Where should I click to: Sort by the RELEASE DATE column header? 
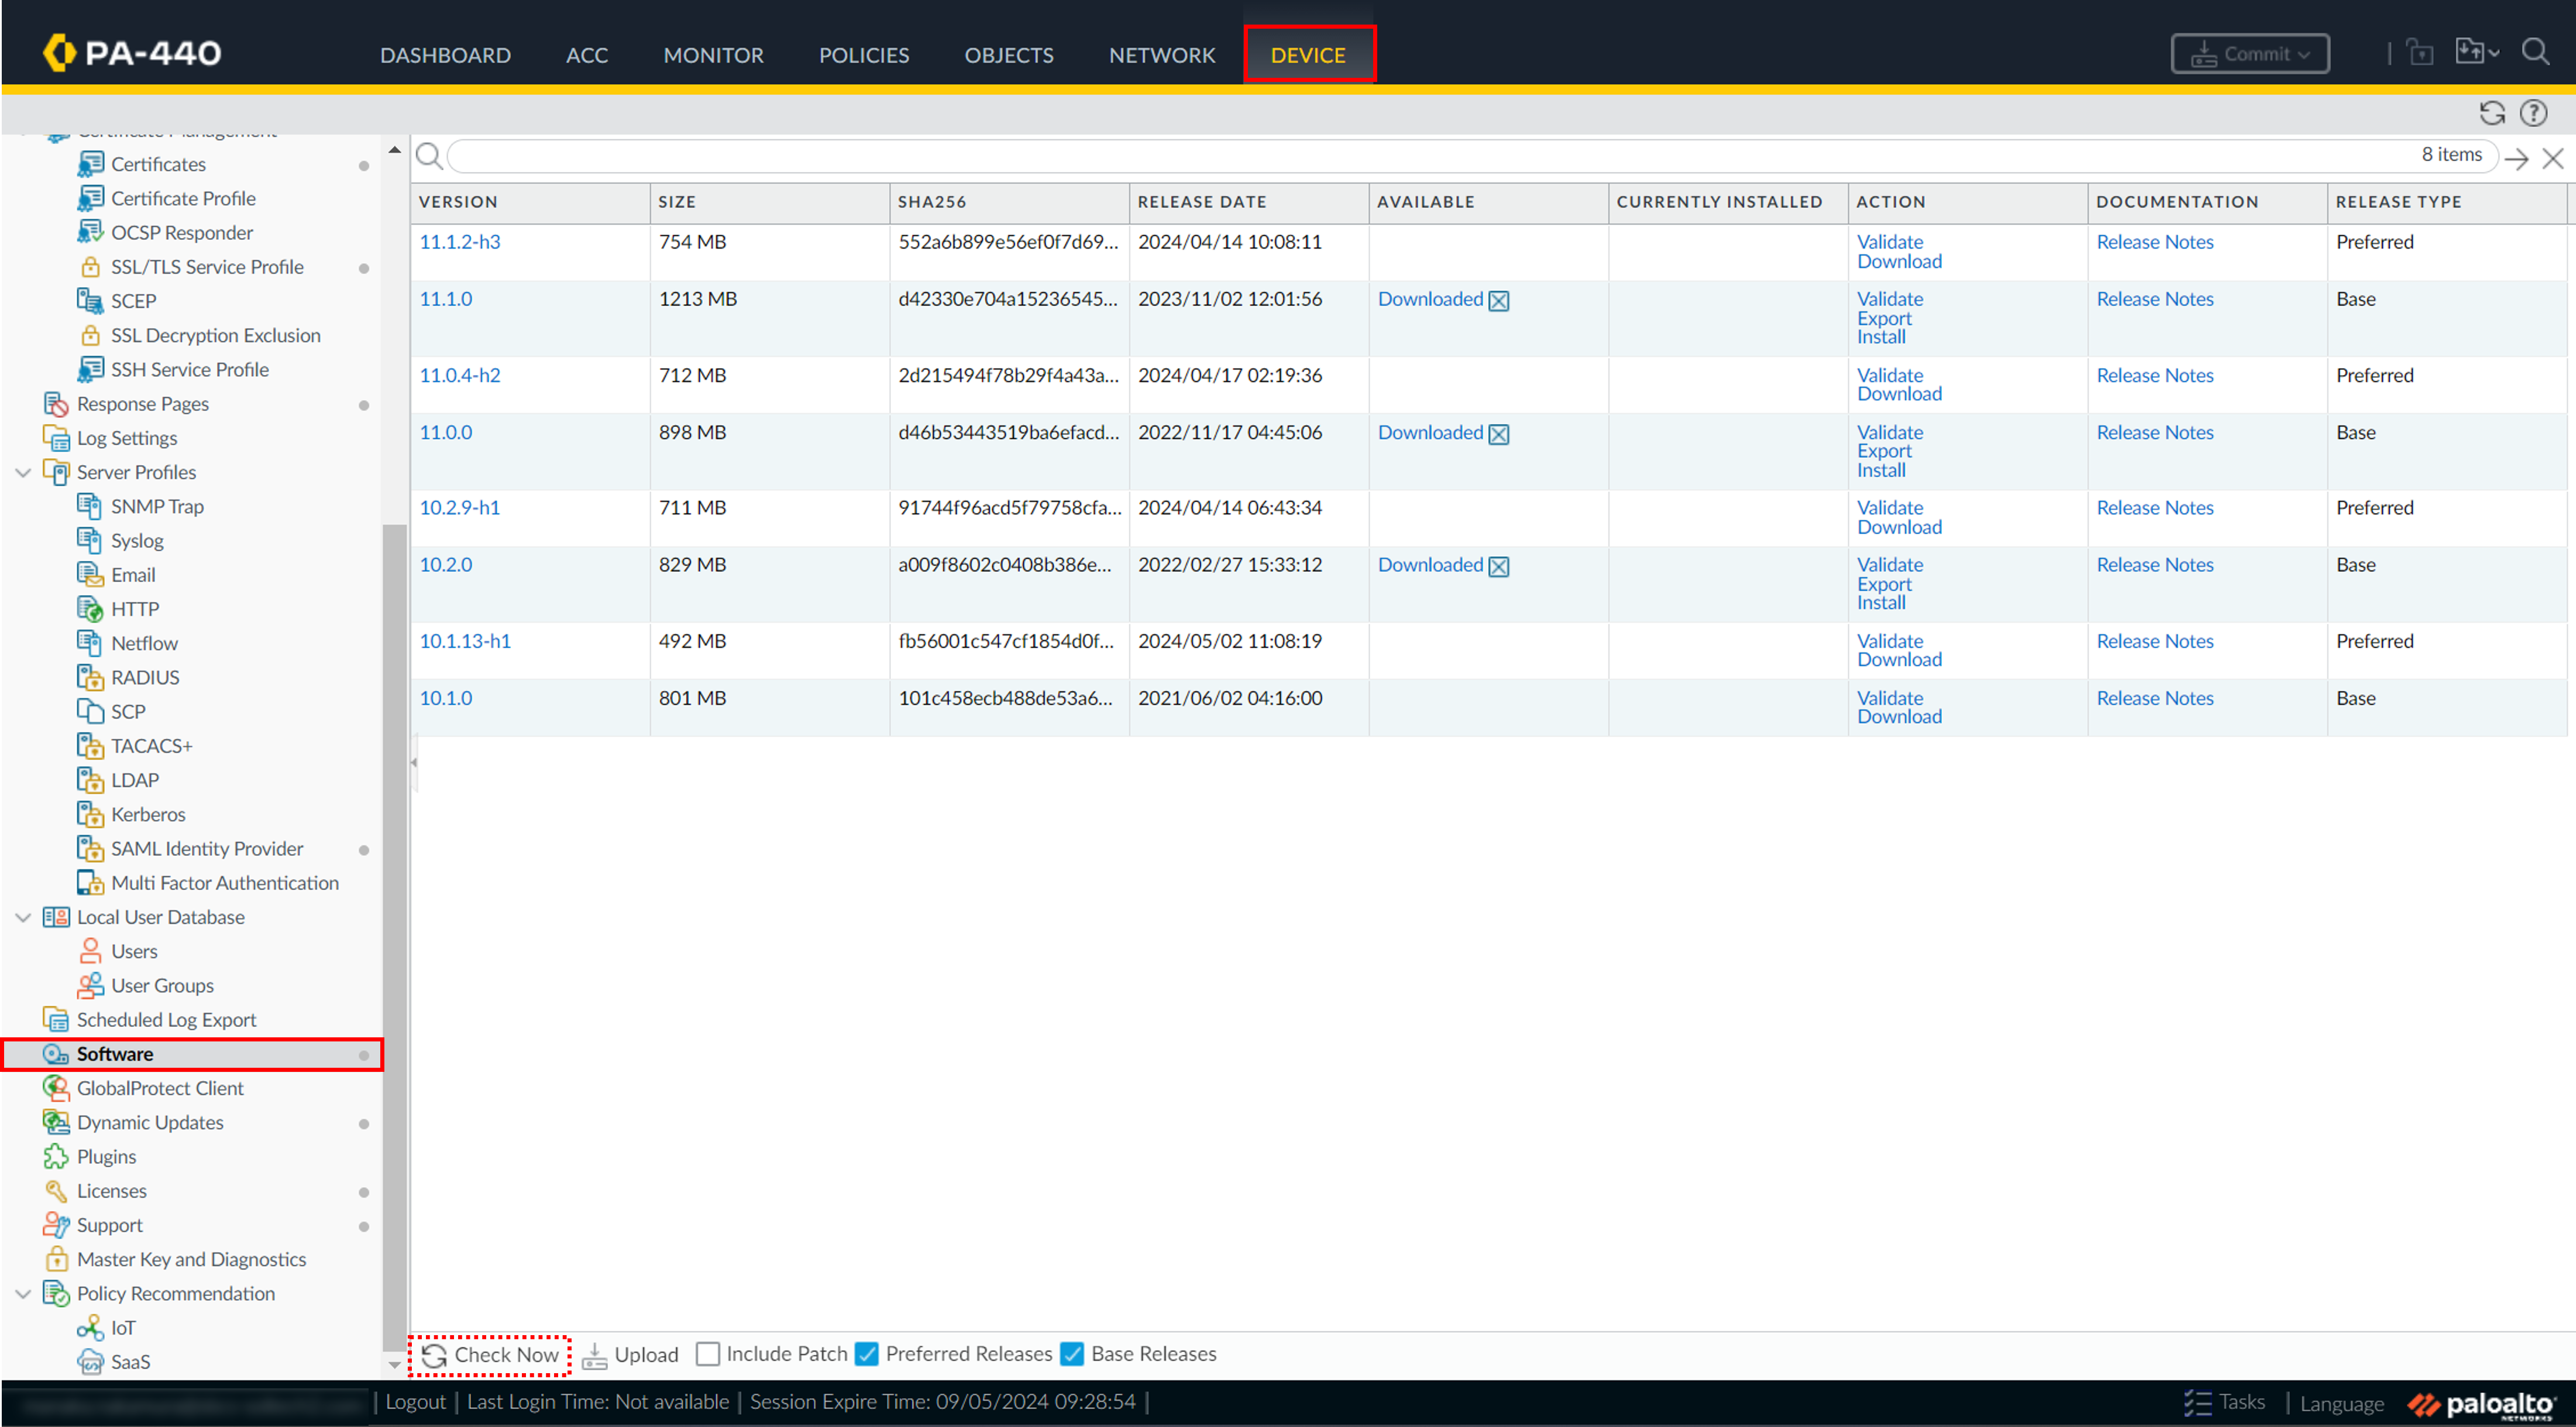[1201, 202]
